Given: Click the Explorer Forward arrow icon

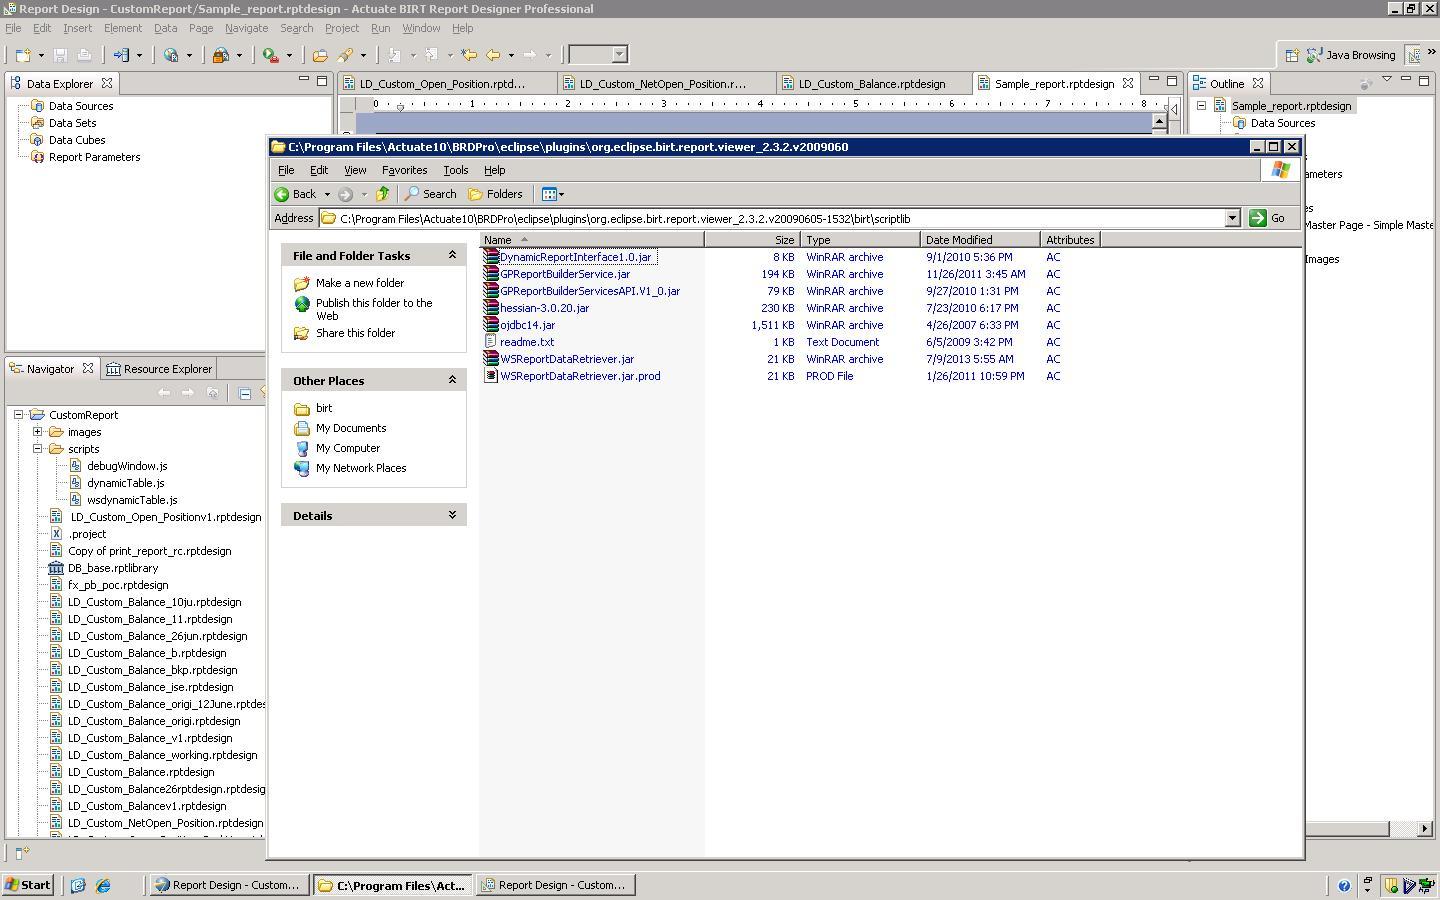Looking at the screenshot, I should pos(345,194).
